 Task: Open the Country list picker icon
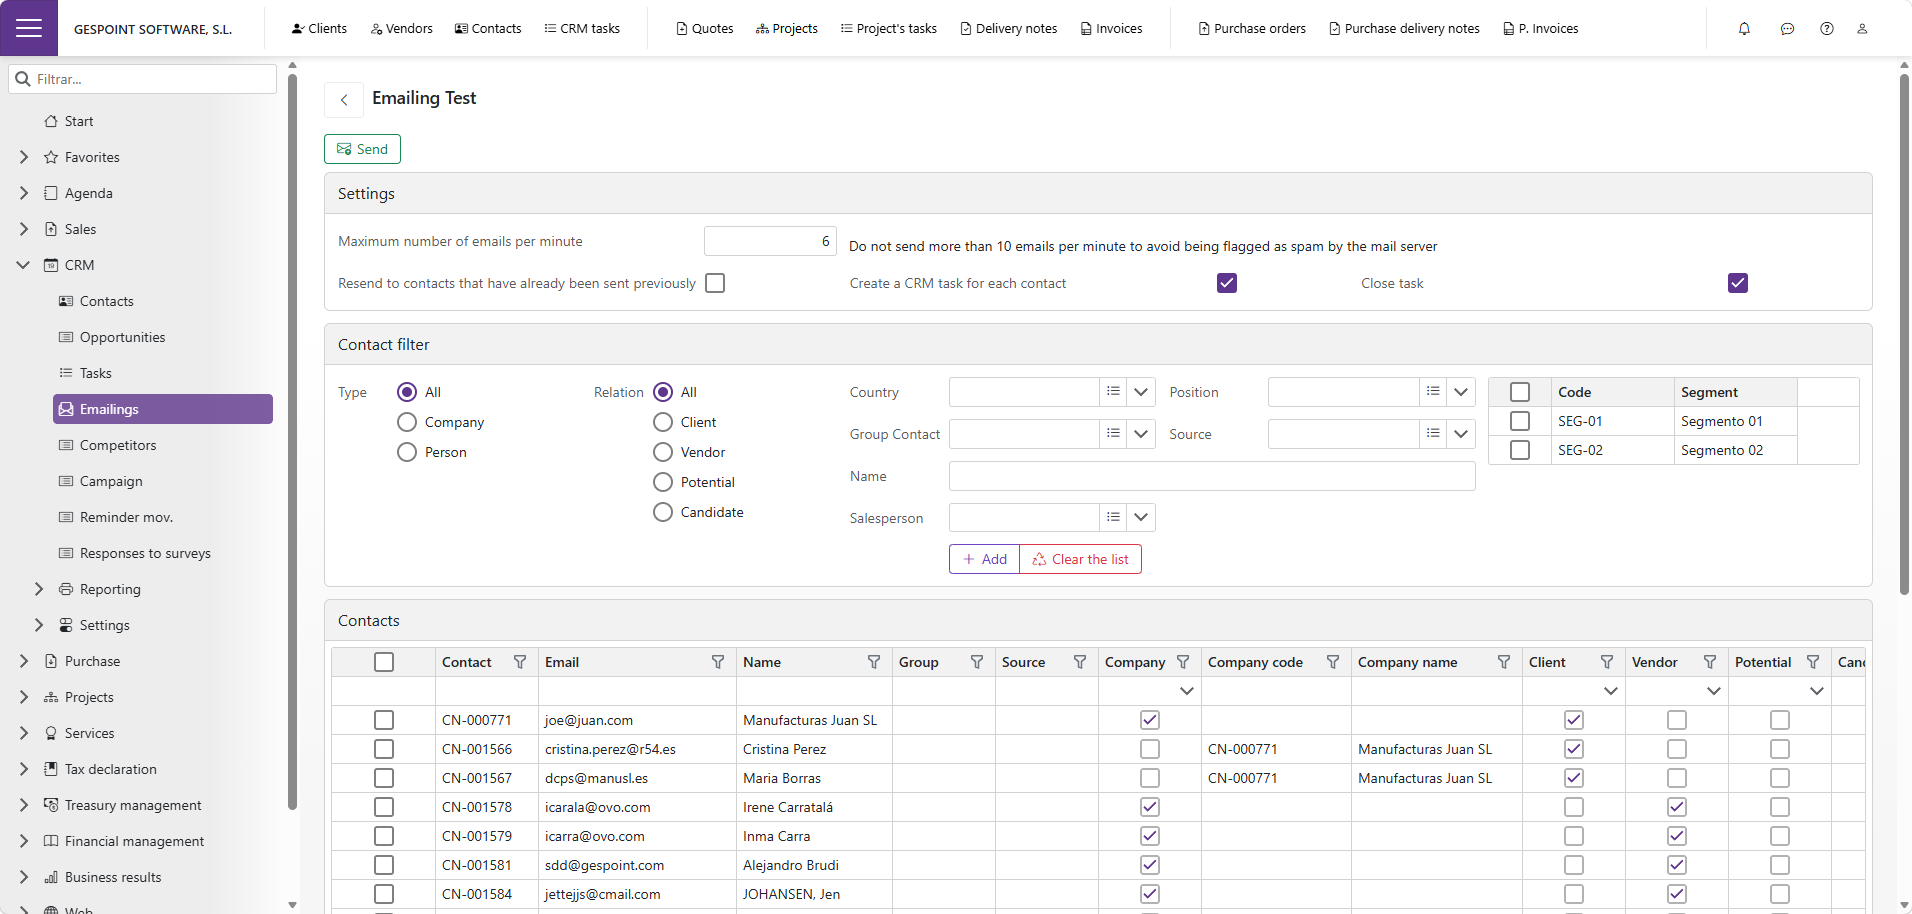pos(1113,392)
